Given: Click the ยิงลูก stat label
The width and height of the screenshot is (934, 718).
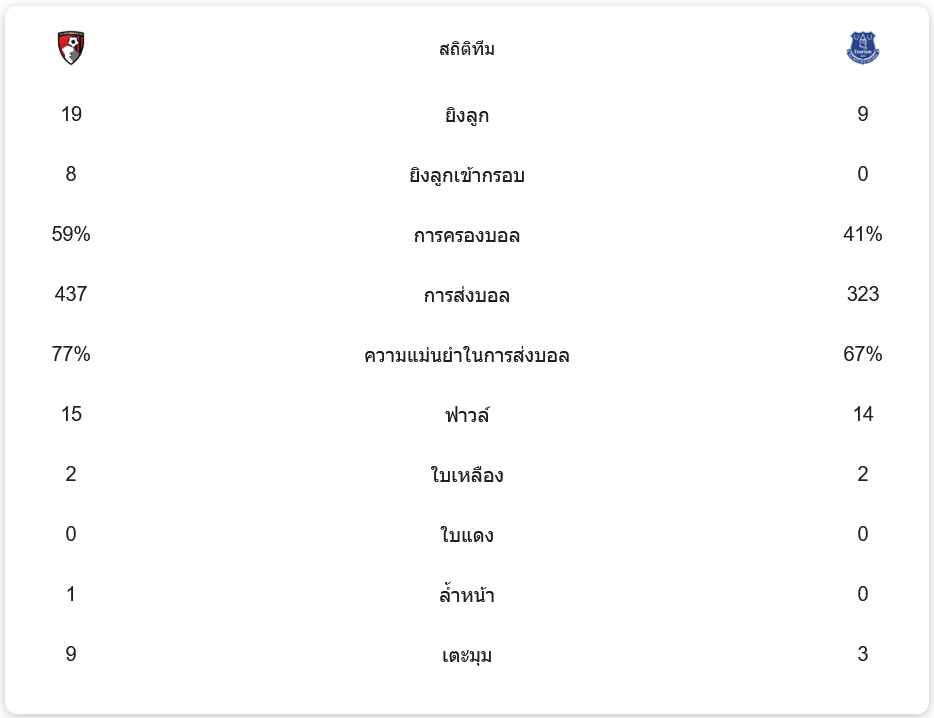Looking at the screenshot, I should (467, 115).
